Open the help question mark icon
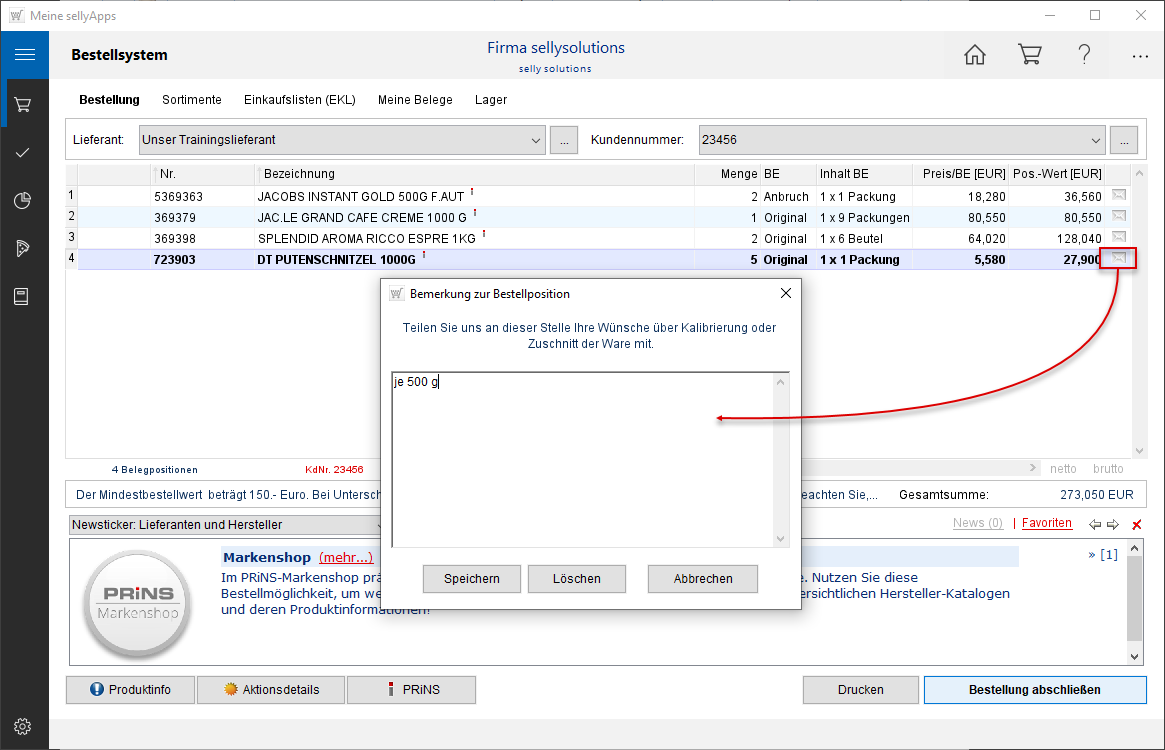Screen dimensions: 1165x750 tap(1084, 55)
